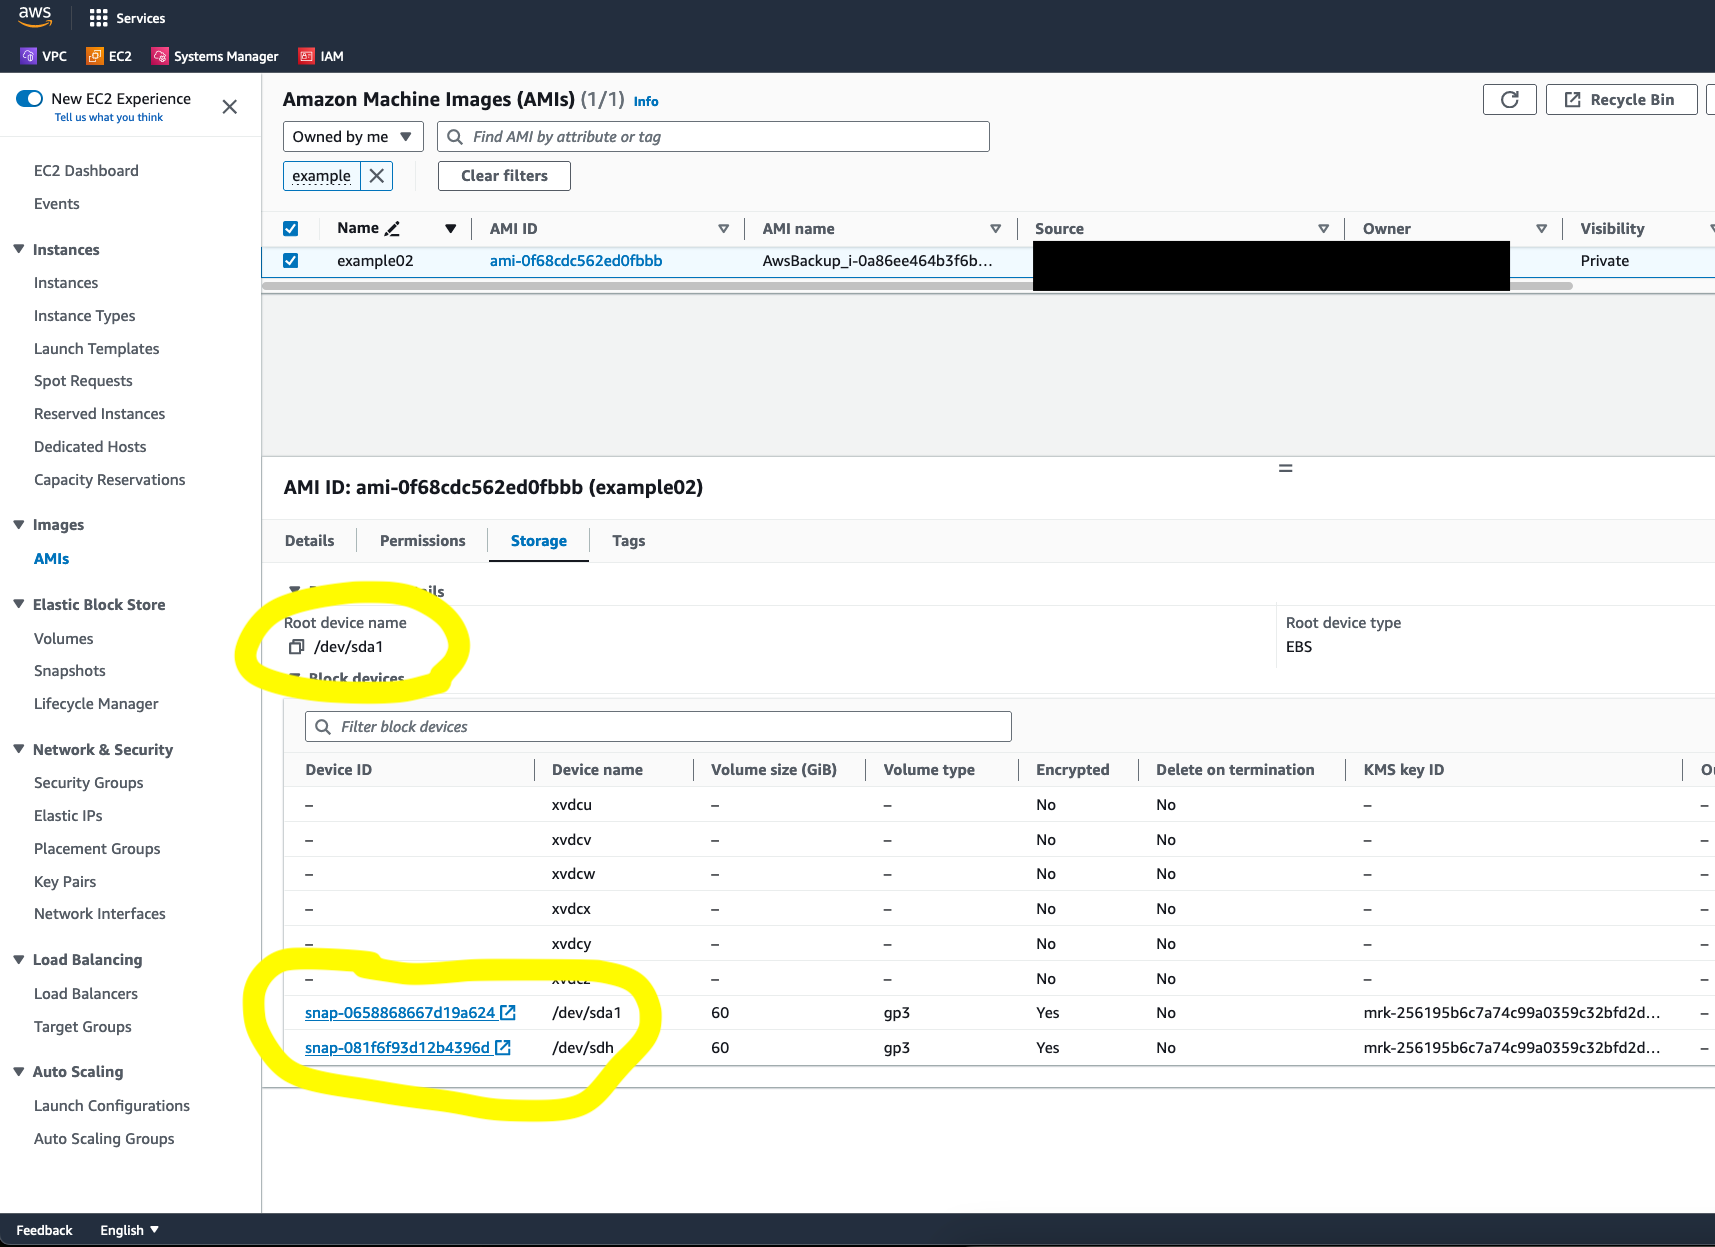
Task: Open the IAM service shortcut
Action: pos(321,56)
